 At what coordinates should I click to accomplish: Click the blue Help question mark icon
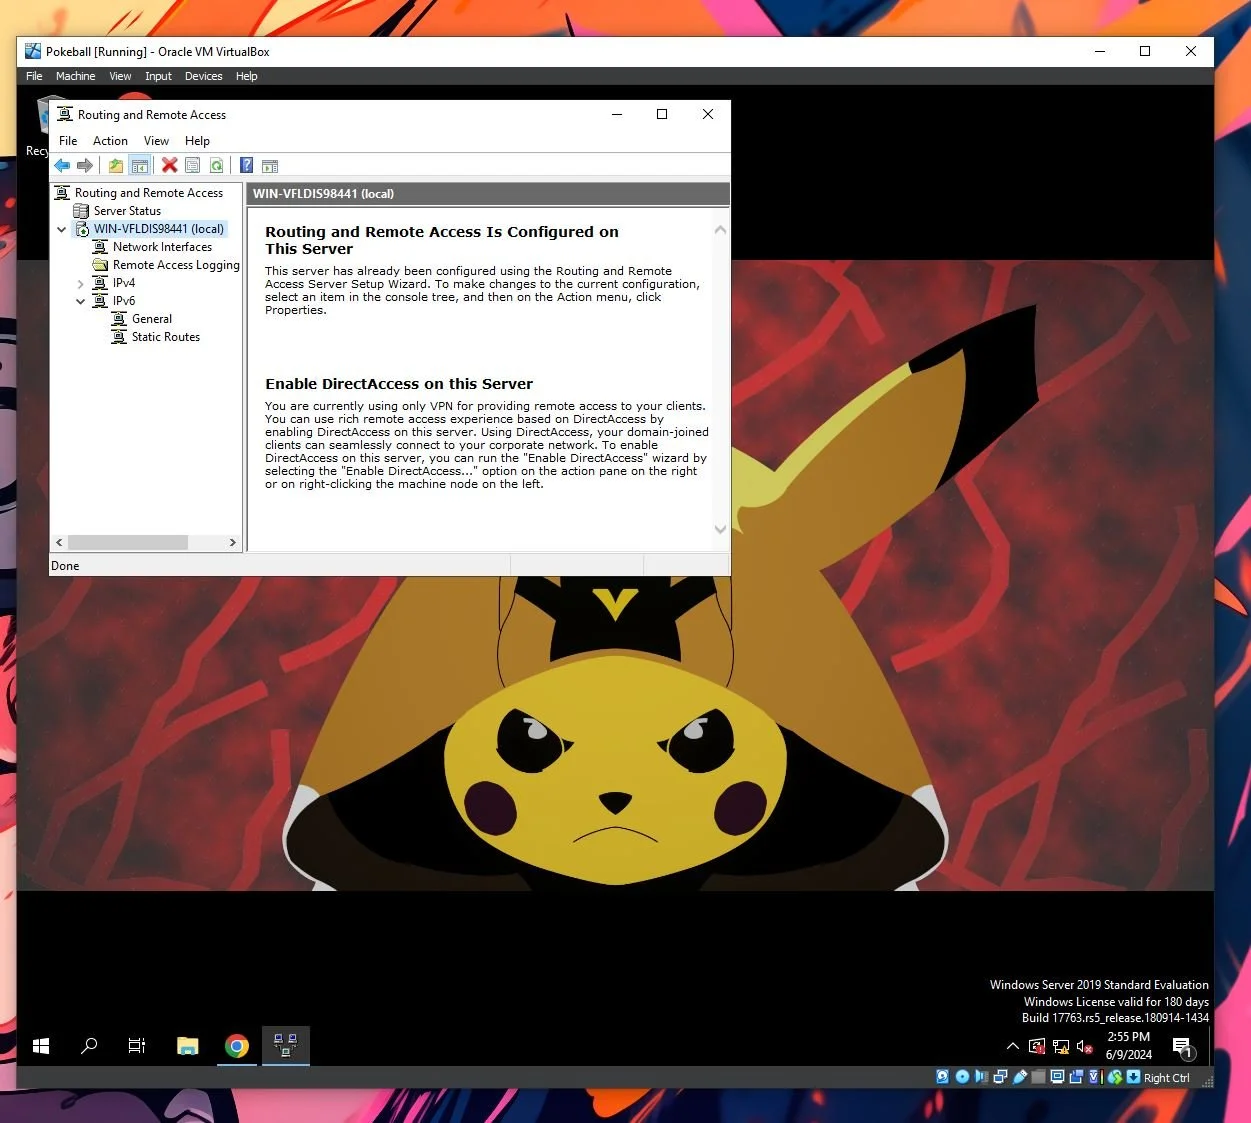point(246,165)
